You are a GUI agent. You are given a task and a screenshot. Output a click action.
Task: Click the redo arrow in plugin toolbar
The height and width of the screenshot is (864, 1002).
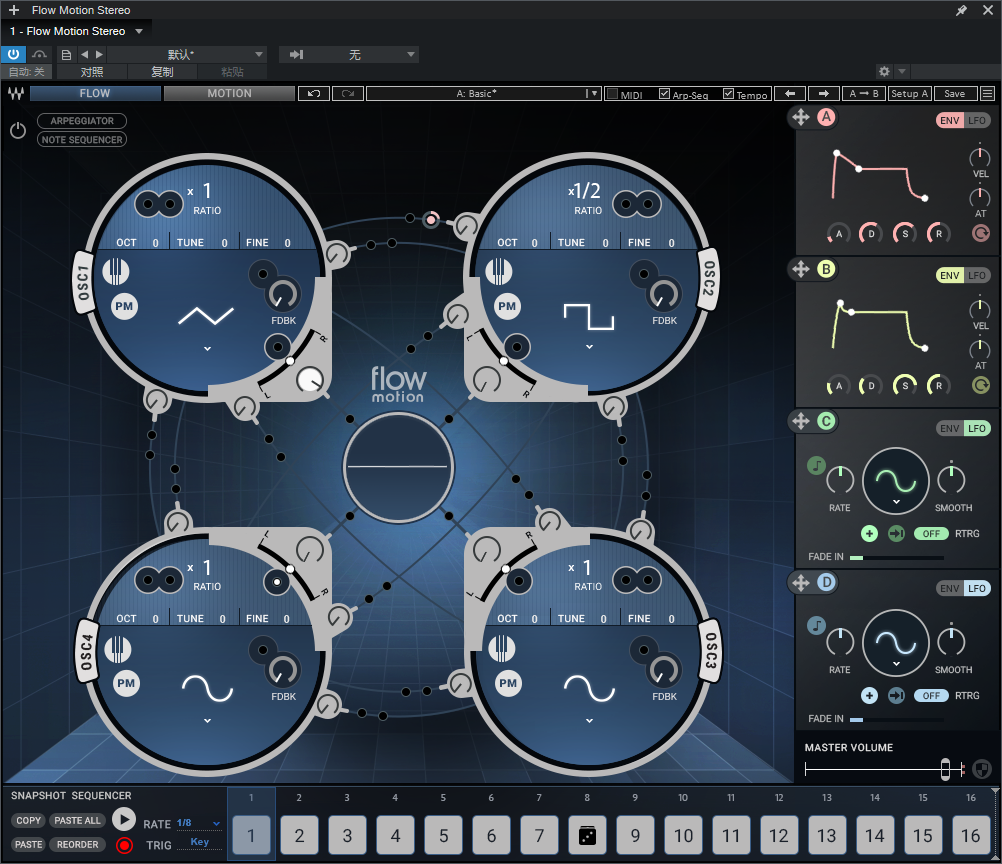(348, 93)
